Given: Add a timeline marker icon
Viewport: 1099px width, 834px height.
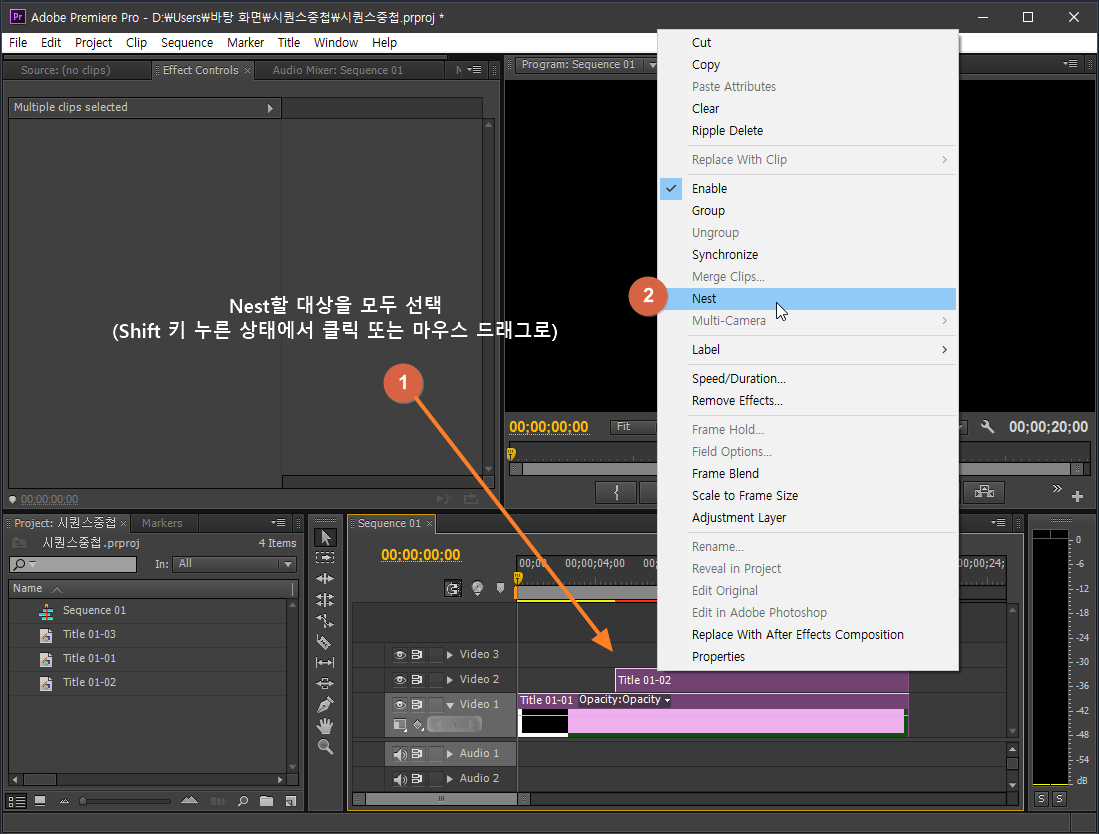Looking at the screenshot, I should [x=500, y=589].
